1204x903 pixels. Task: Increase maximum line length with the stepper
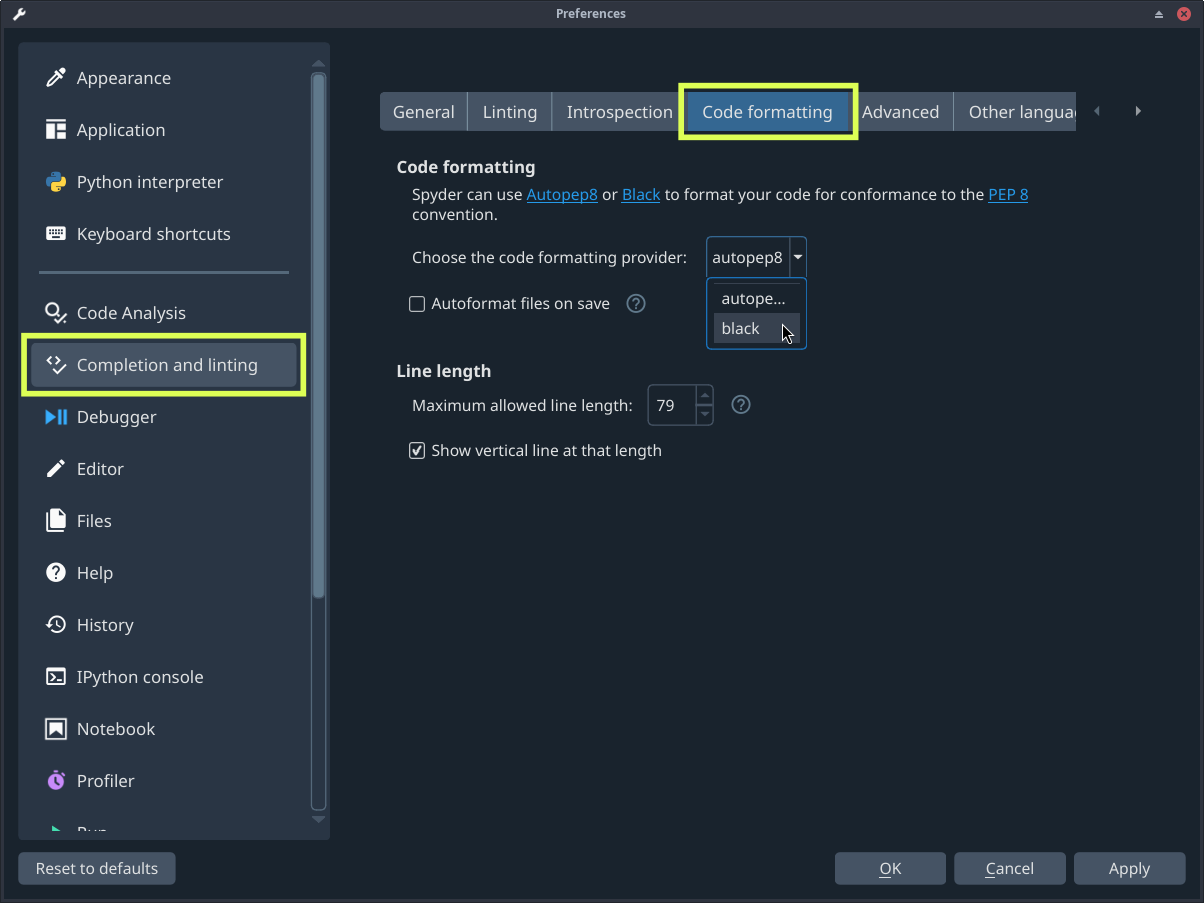pos(704,398)
